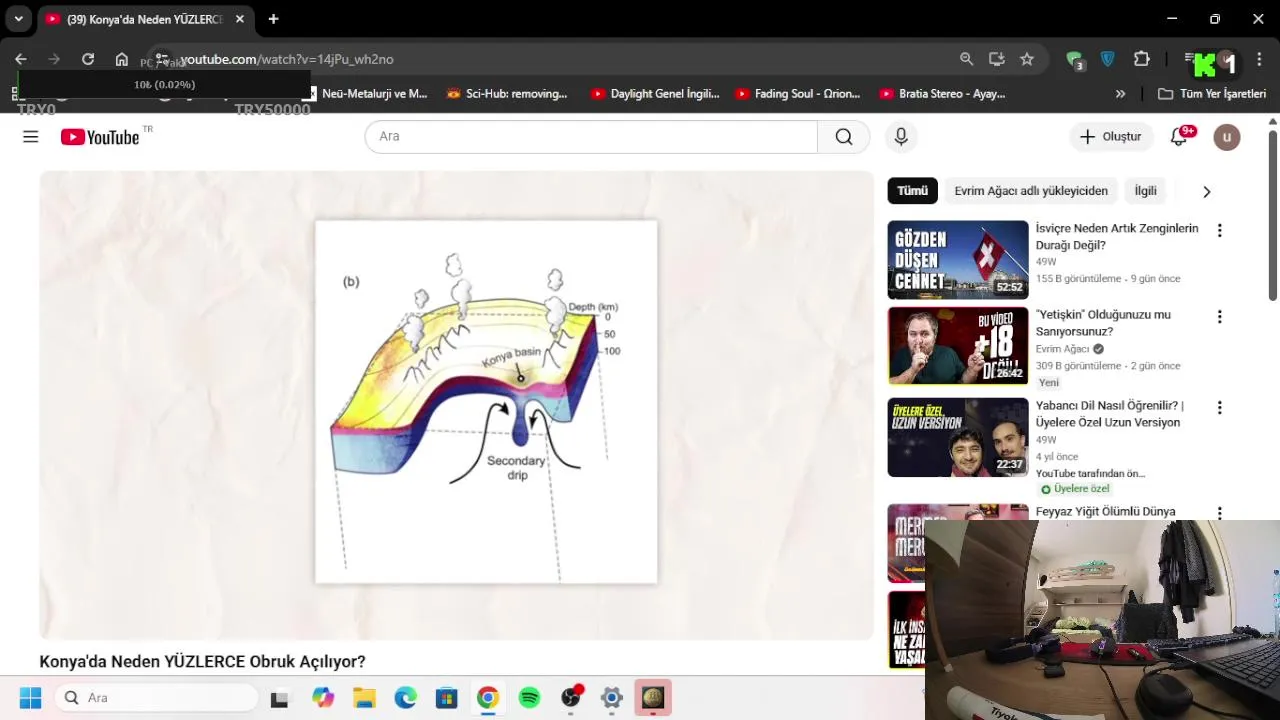Select the "İlgili" filter chip
The width and height of the screenshot is (1280, 720).
[1145, 191]
